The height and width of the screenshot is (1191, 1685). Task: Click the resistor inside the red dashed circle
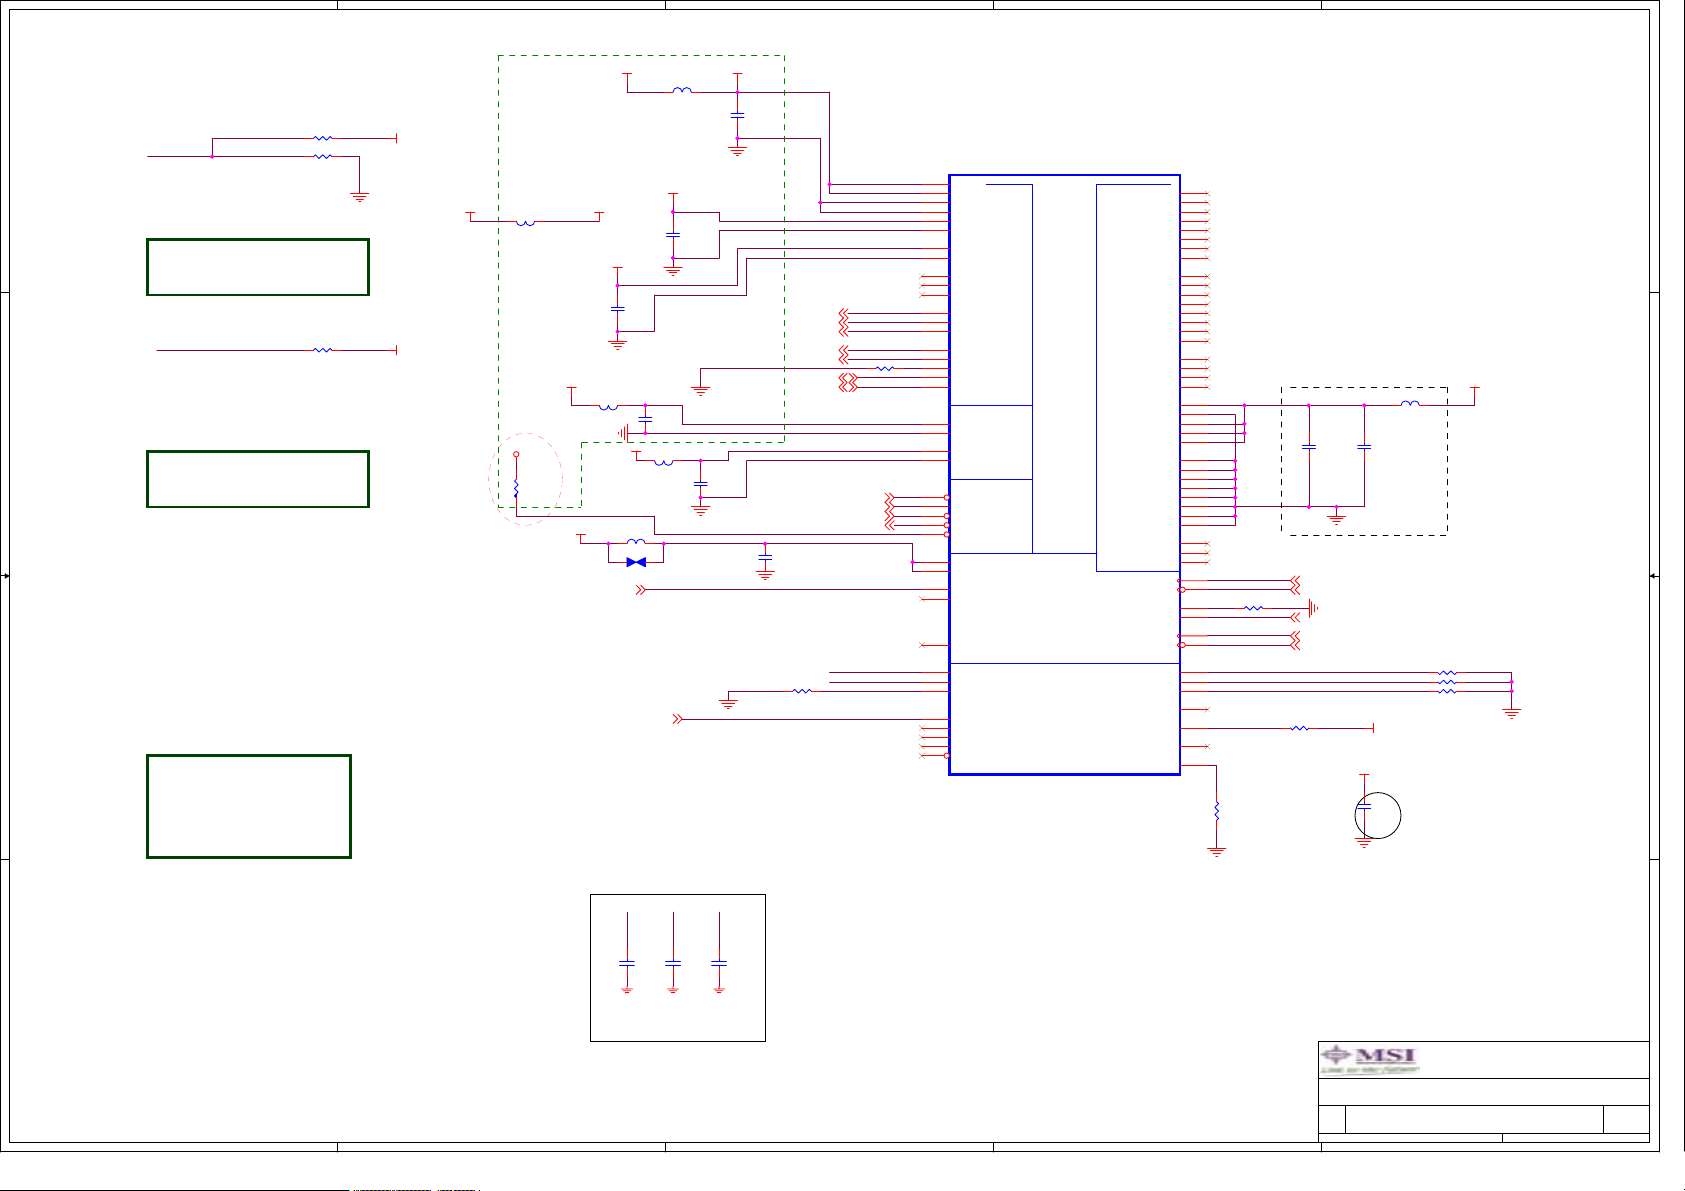[516, 488]
